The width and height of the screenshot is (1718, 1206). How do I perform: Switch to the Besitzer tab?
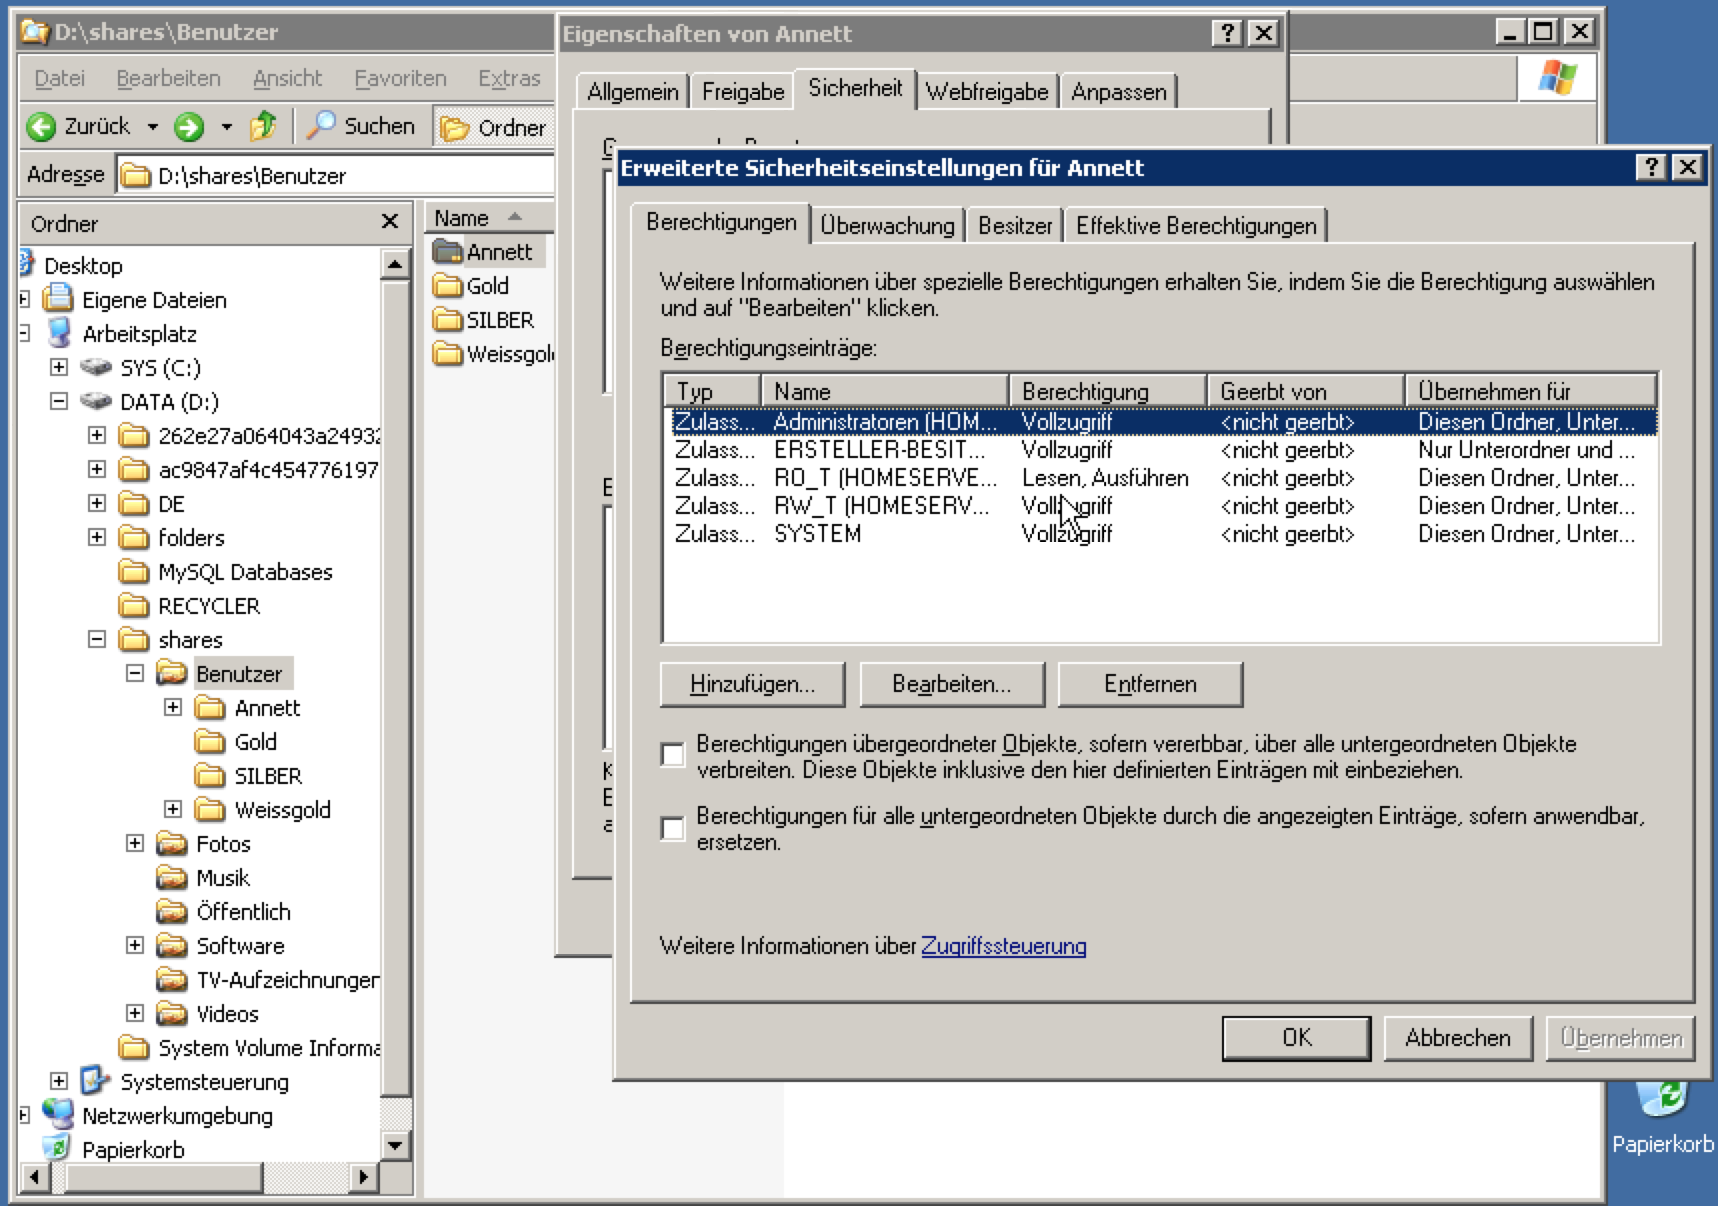coord(1014,226)
